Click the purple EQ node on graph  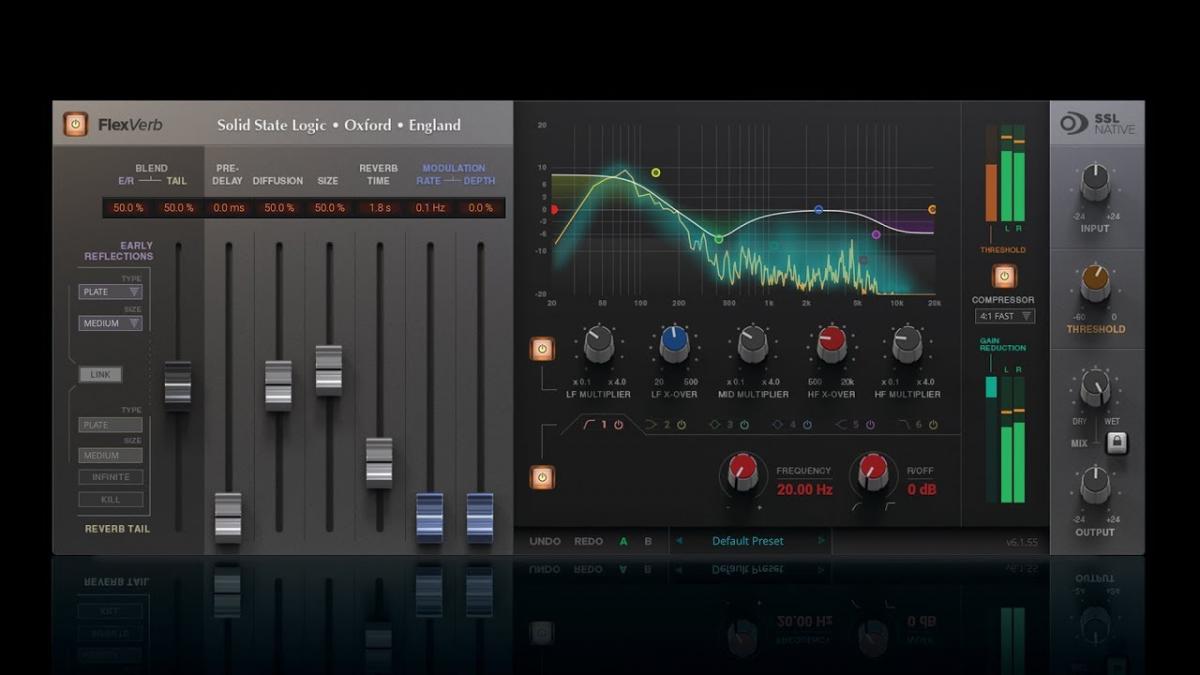pyautogui.click(x=876, y=235)
